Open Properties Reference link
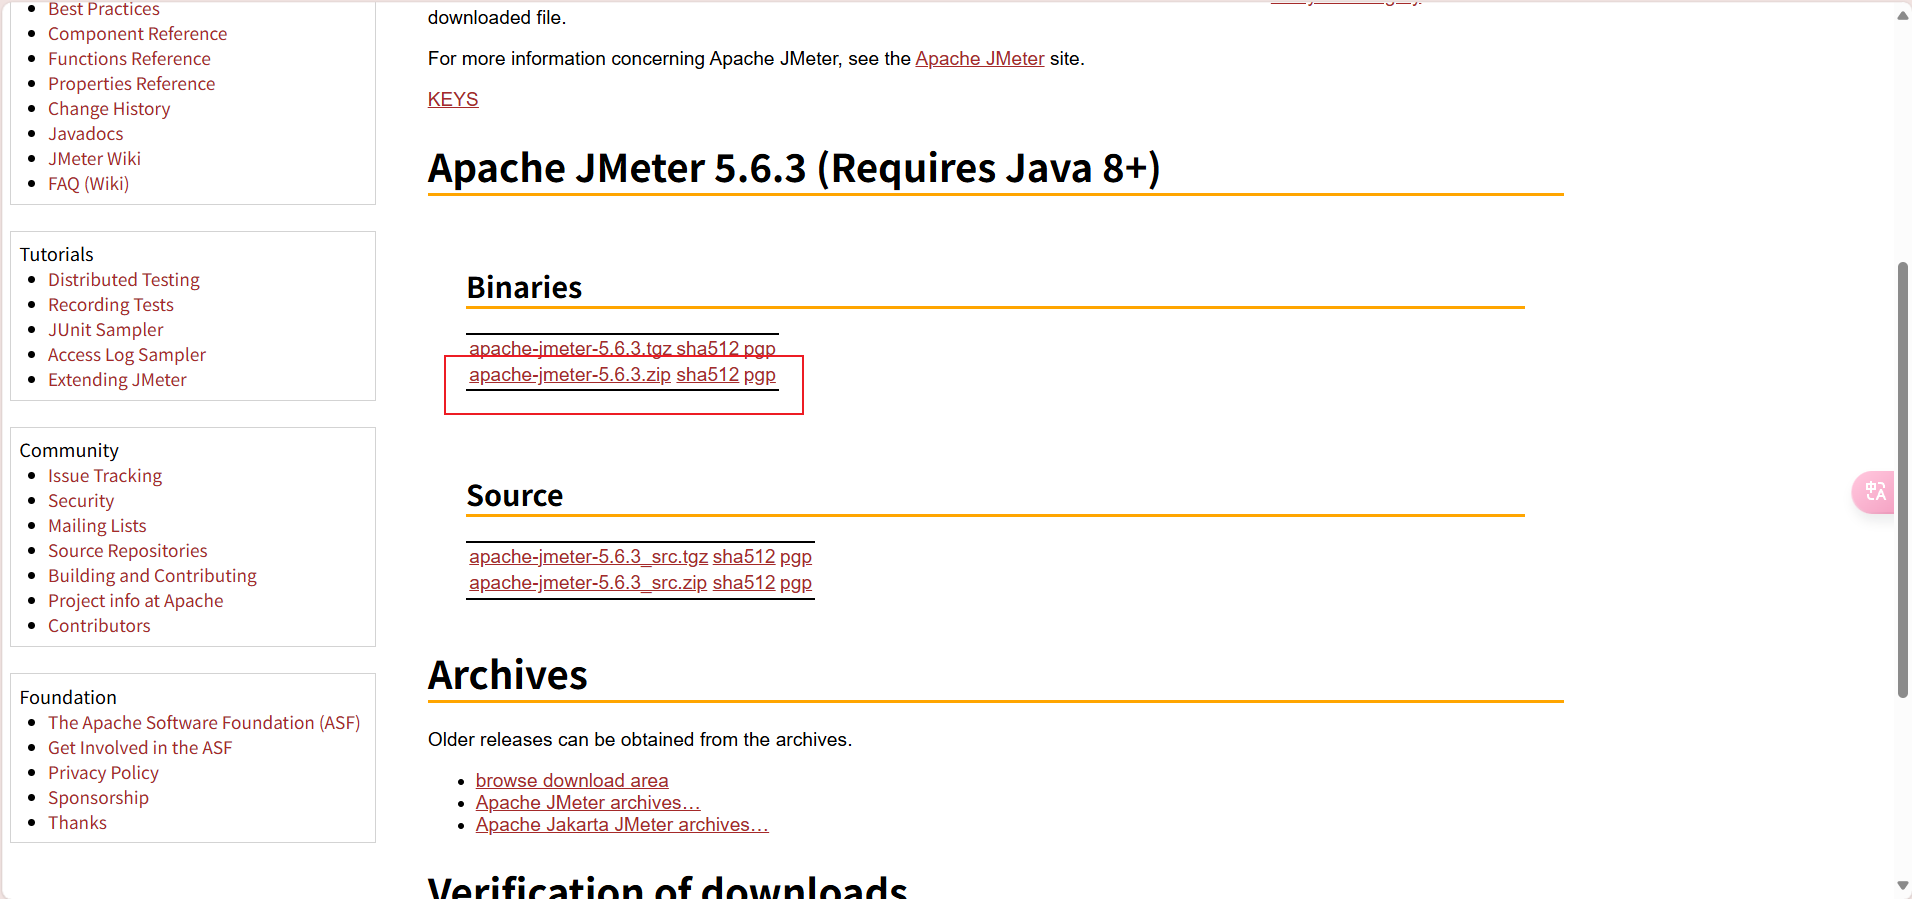This screenshot has height=899, width=1912. click(x=131, y=84)
